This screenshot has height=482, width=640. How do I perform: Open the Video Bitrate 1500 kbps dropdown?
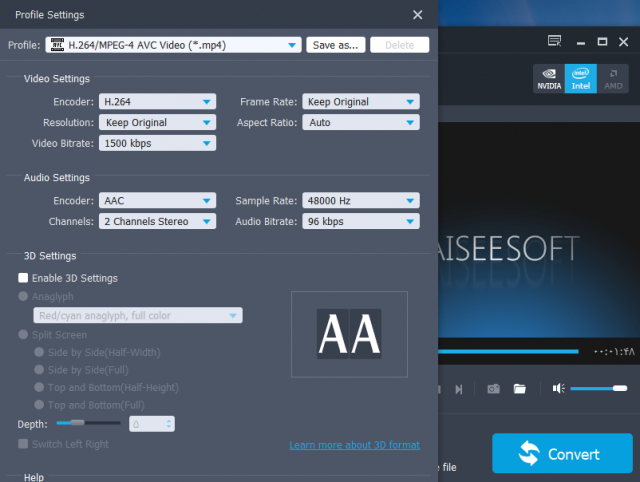pyautogui.click(x=158, y=143)
